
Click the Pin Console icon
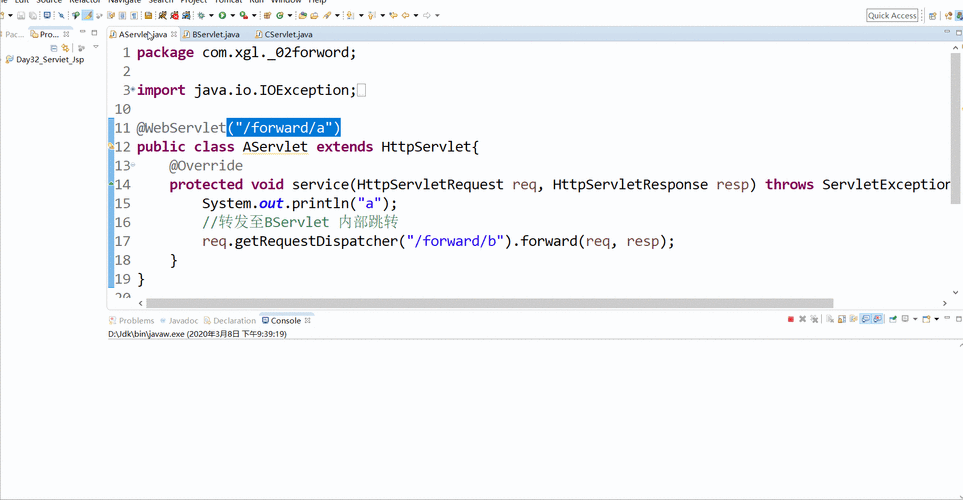coord(893,319)
